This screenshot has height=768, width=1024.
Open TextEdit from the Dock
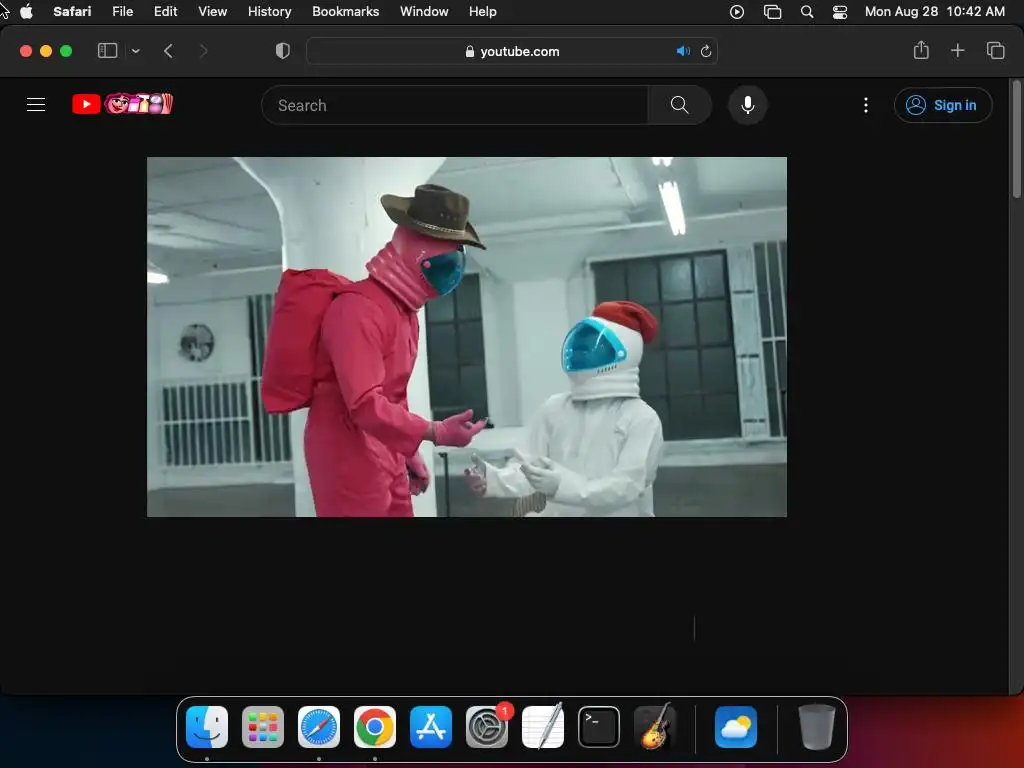[x=543, y=727]
